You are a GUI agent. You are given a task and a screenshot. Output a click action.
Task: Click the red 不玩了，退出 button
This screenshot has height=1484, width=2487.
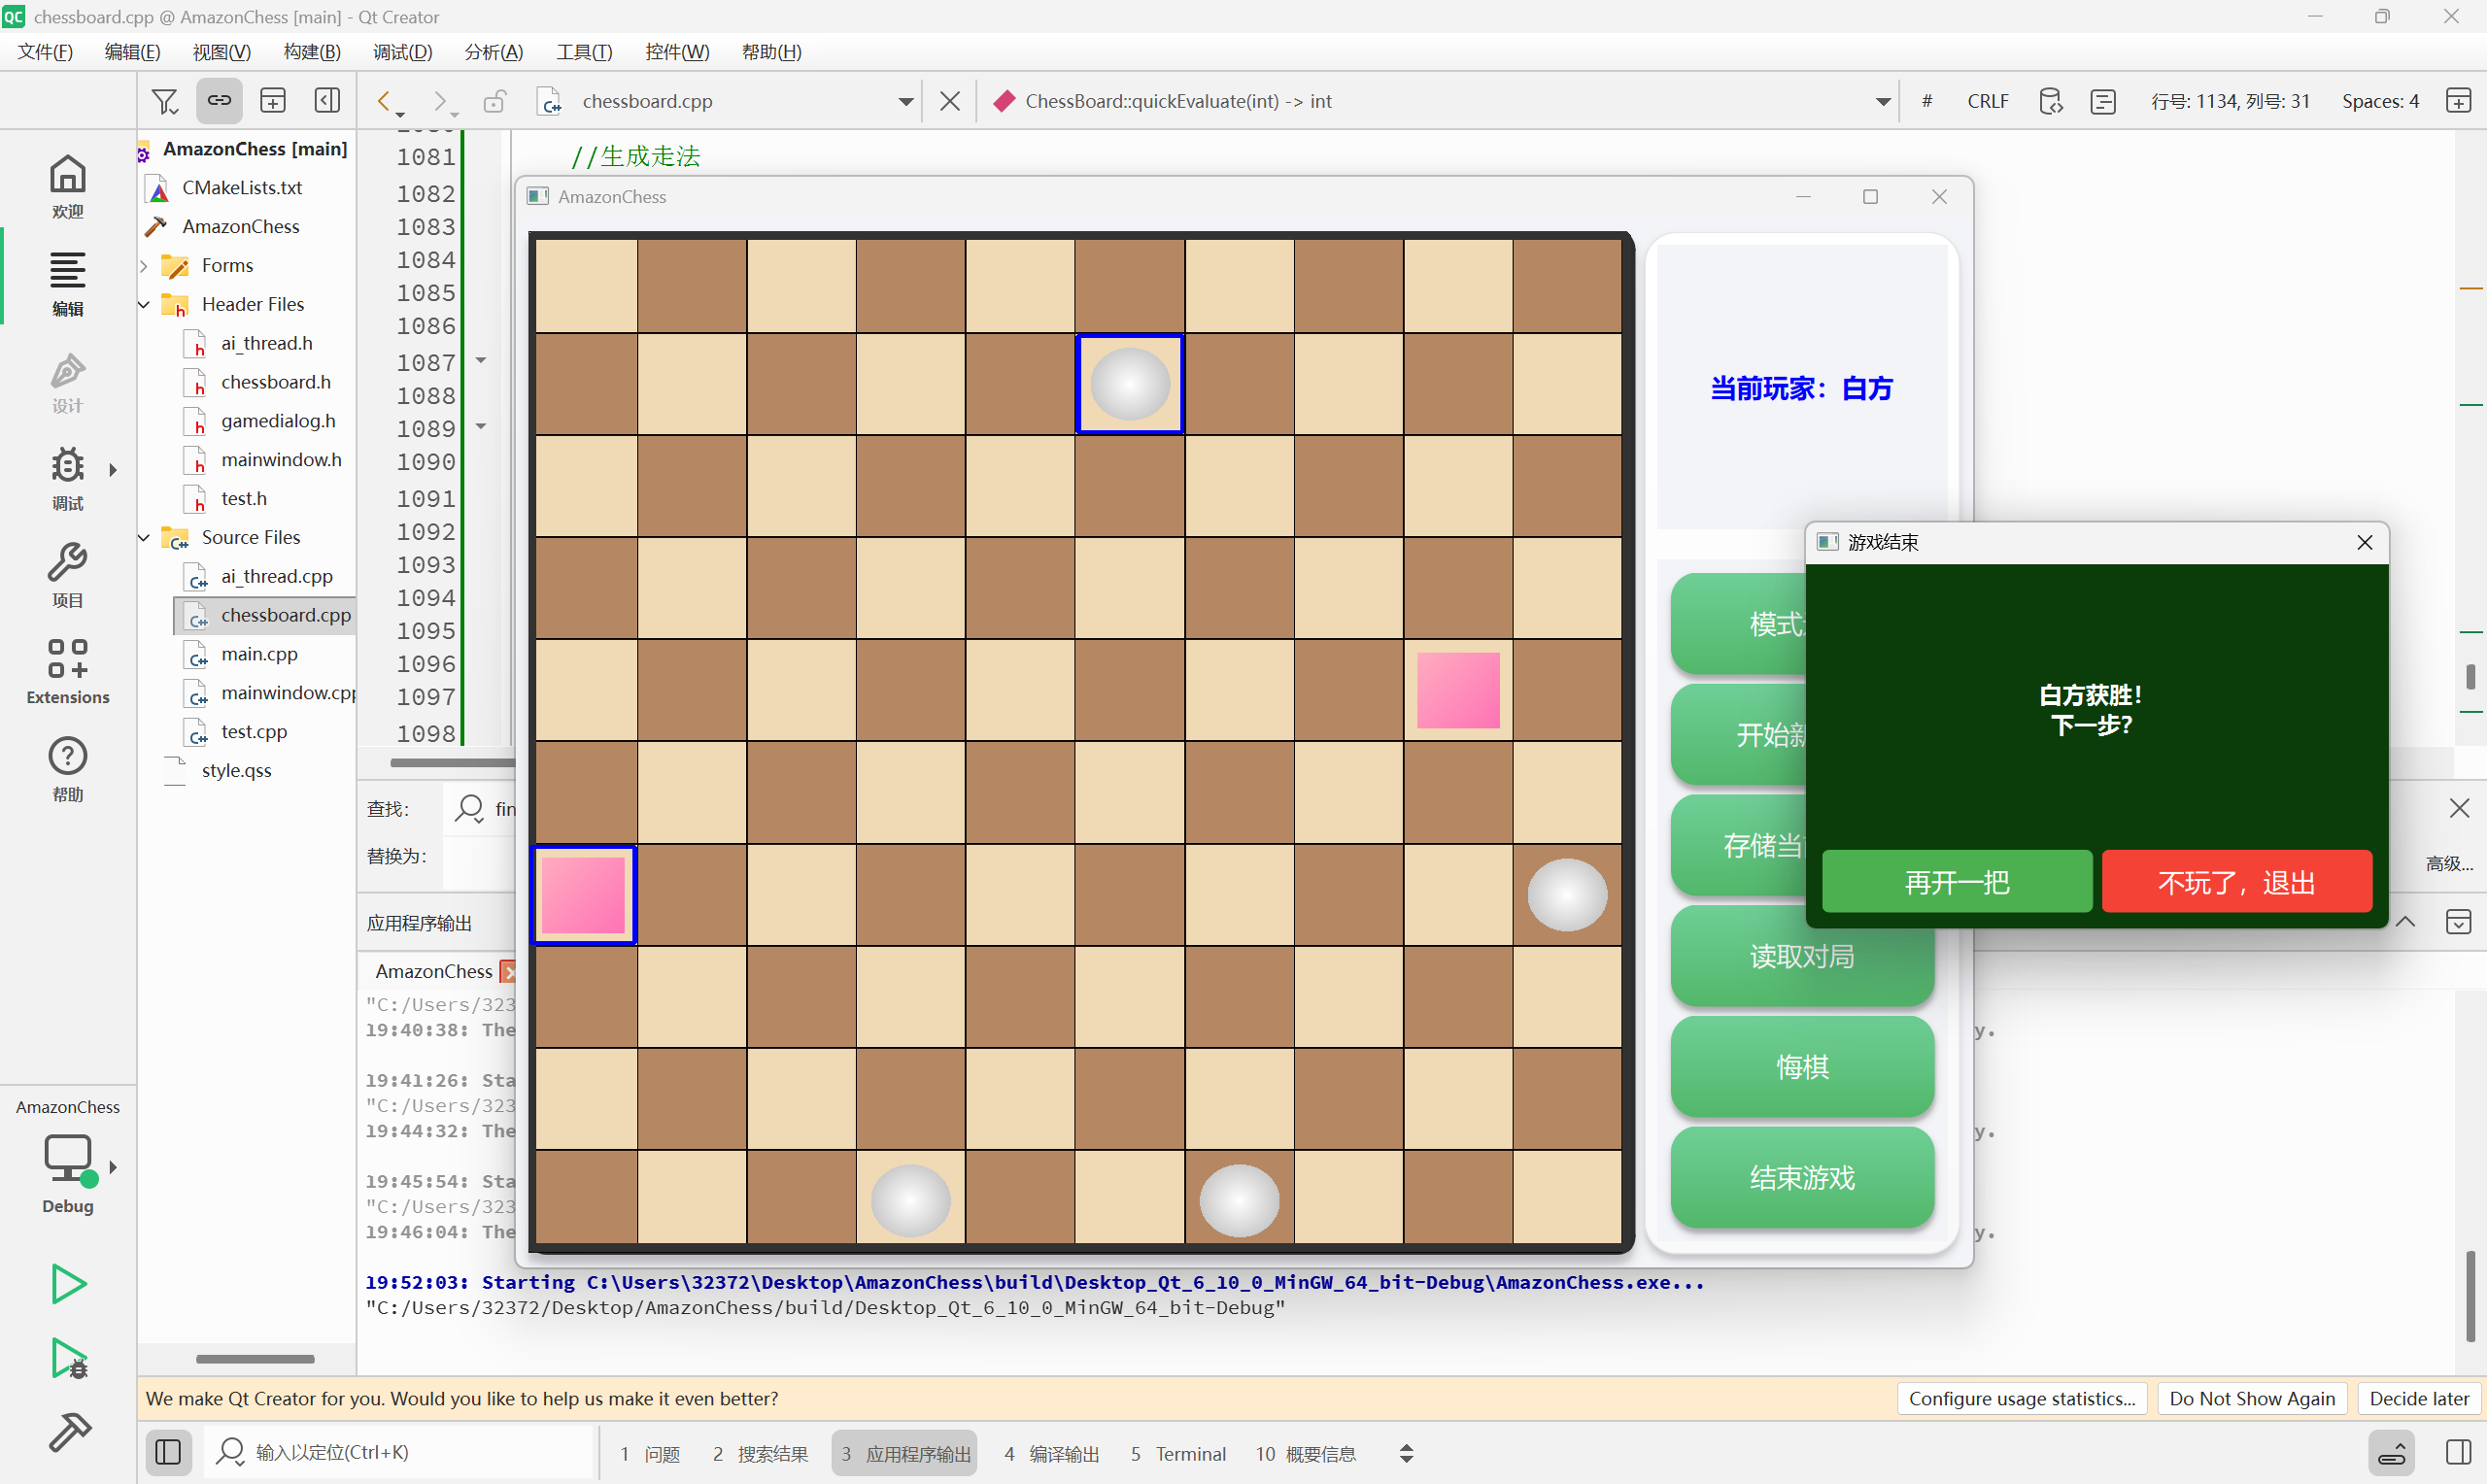(x=2236, y=882)
